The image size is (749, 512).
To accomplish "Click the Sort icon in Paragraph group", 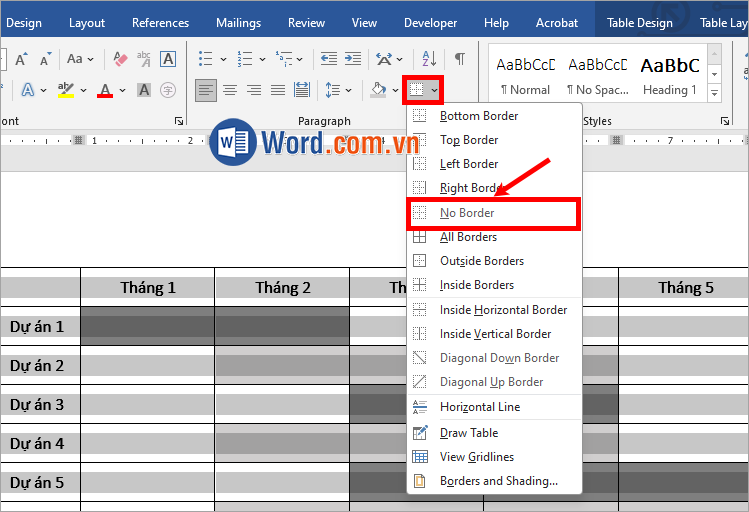I will point(429,59).
